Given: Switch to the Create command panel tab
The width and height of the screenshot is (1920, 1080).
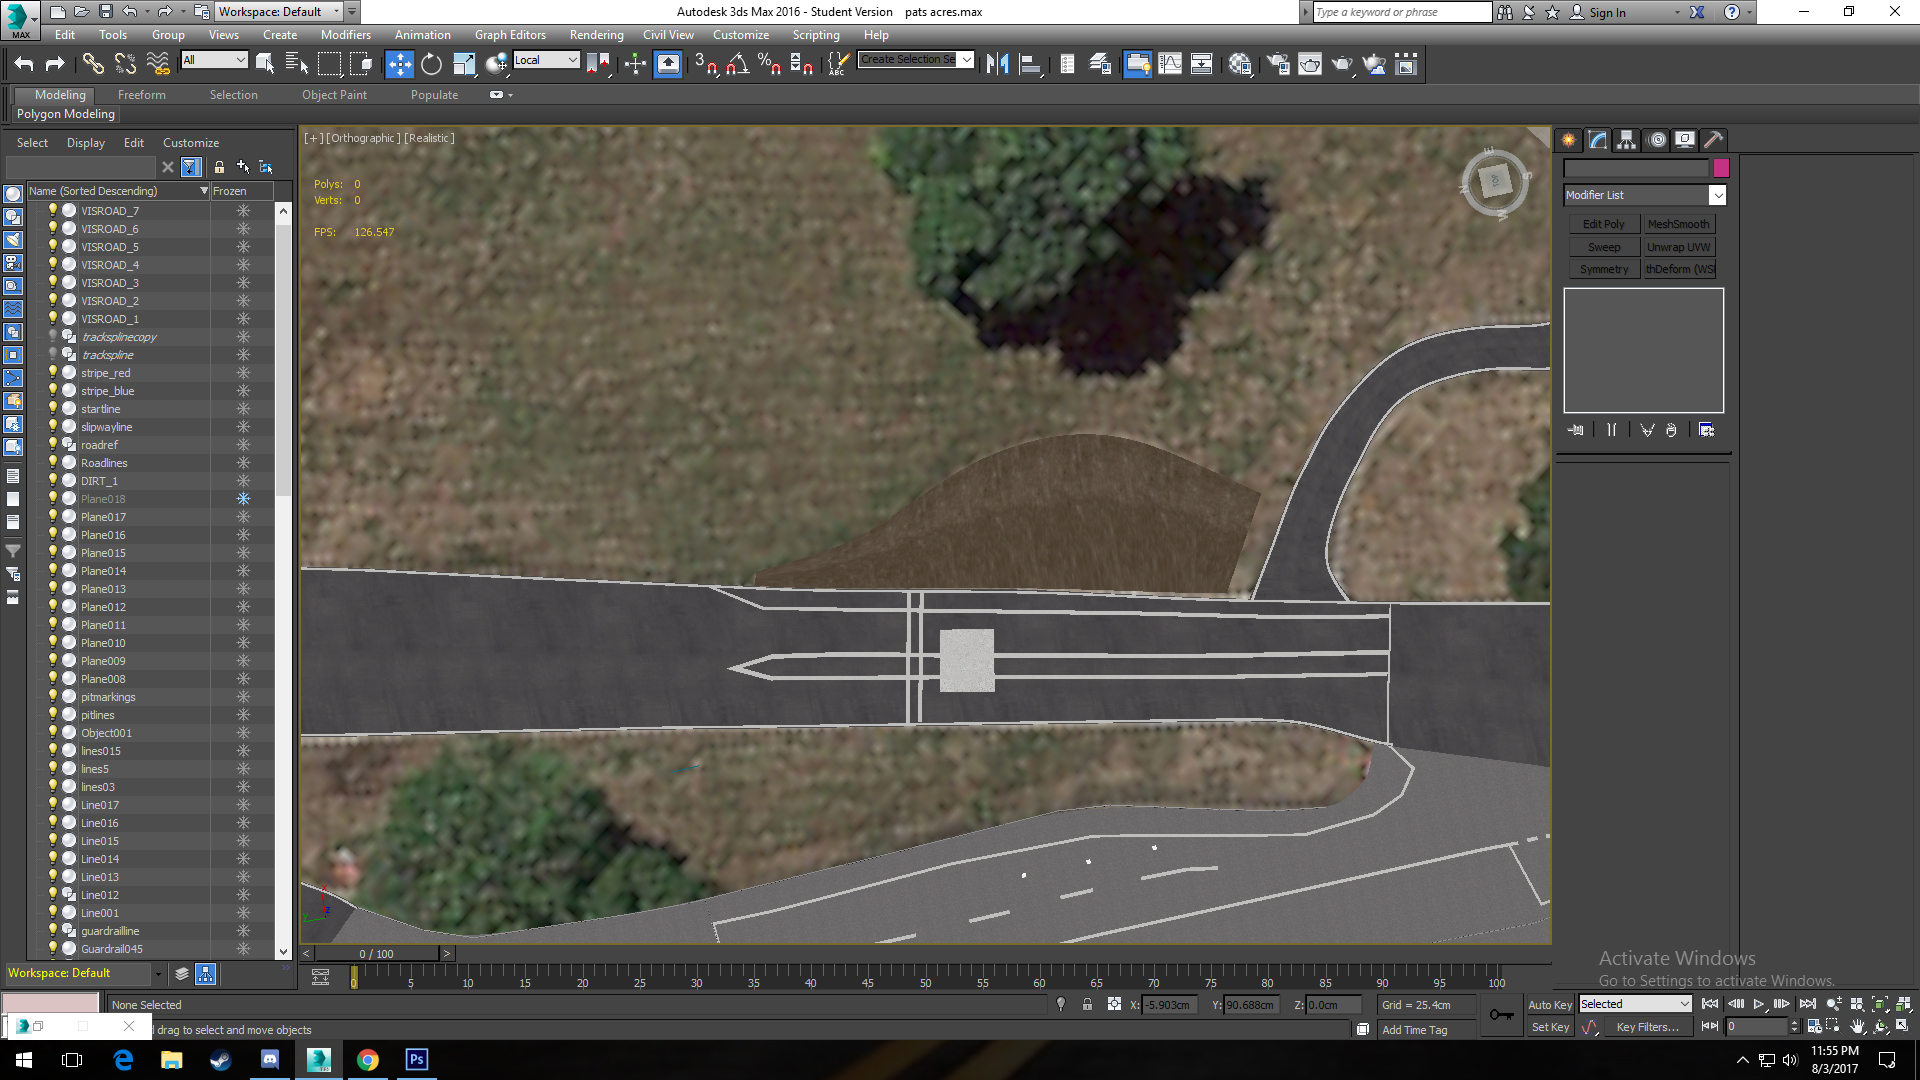Looking at the screenshot, I should click(1568, 140).
